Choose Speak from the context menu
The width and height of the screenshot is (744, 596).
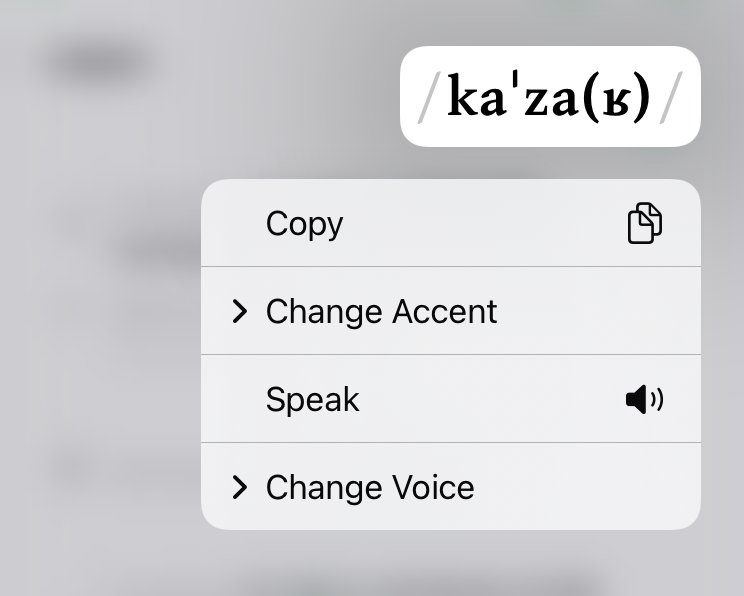pyautogui.click(x=451, y=399)
